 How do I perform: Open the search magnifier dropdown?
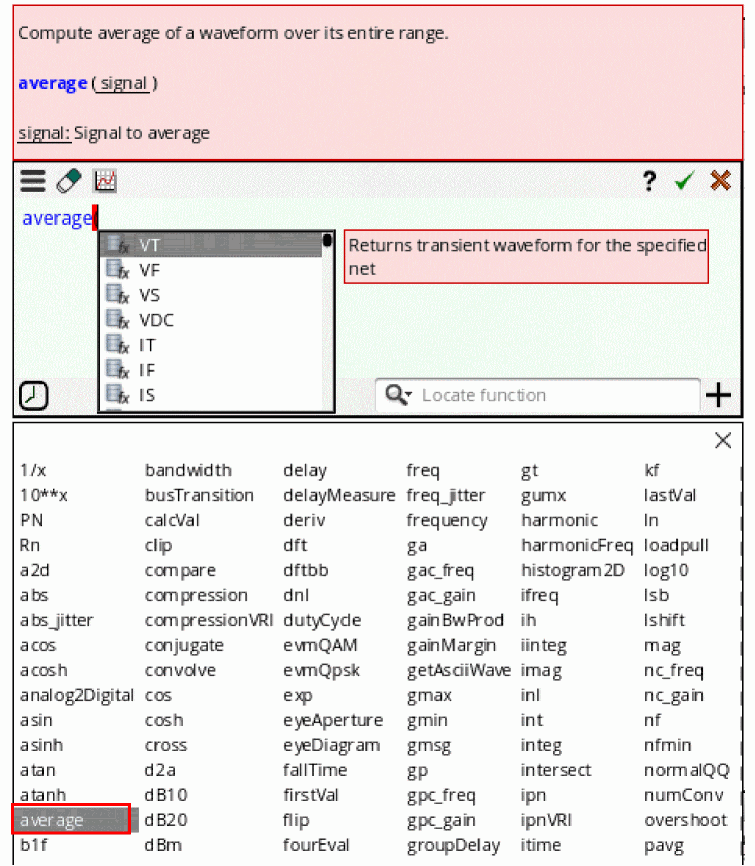(398, 395)
